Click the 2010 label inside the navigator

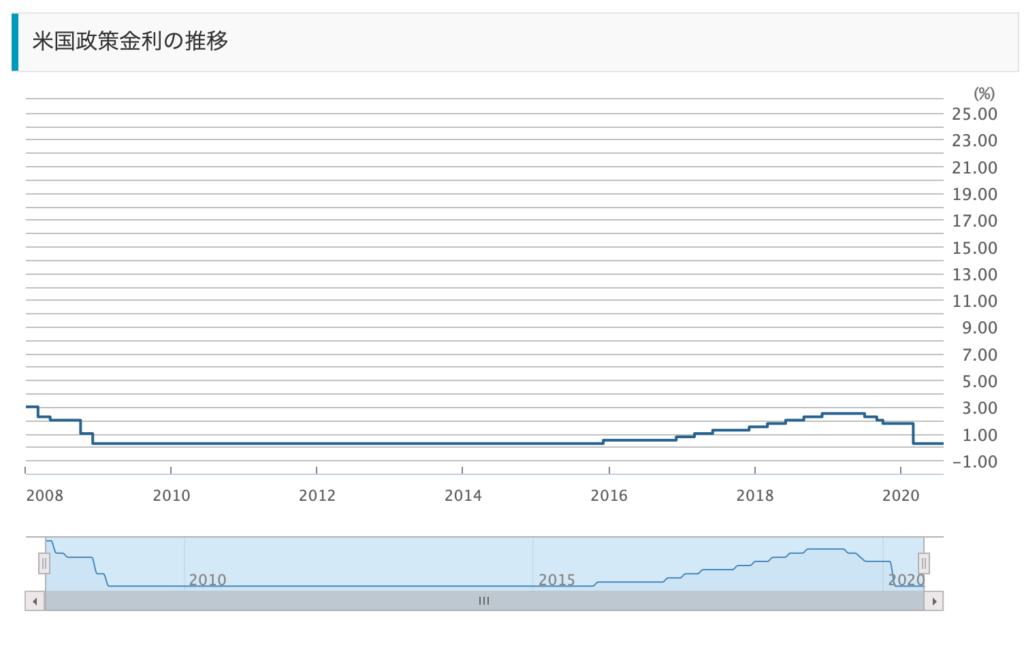click(207, 580)
